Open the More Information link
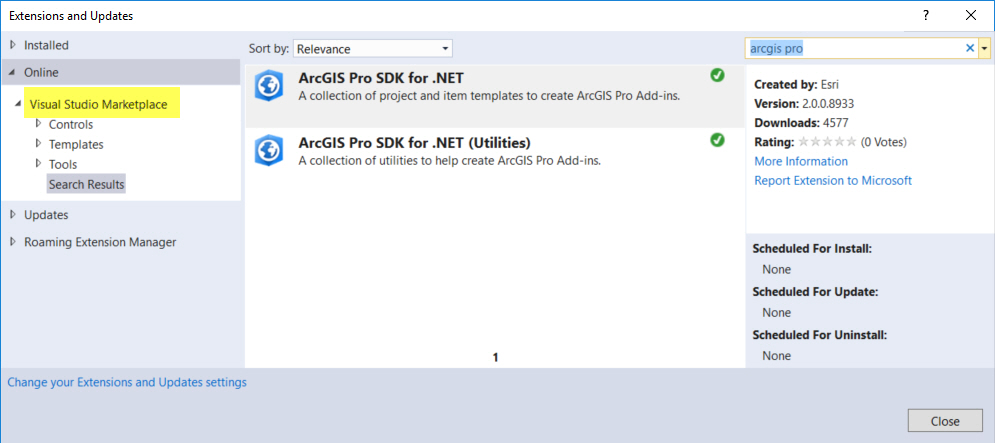The image size is (995, 443). point(801,161)
